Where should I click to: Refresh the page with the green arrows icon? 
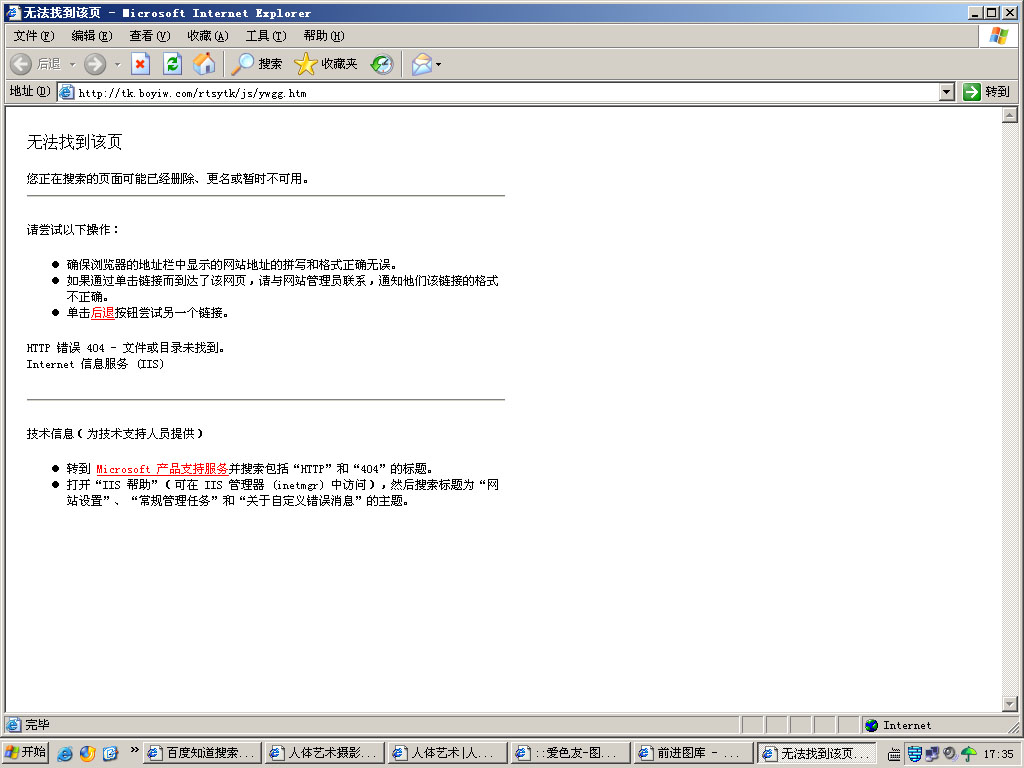pos(172,64)
